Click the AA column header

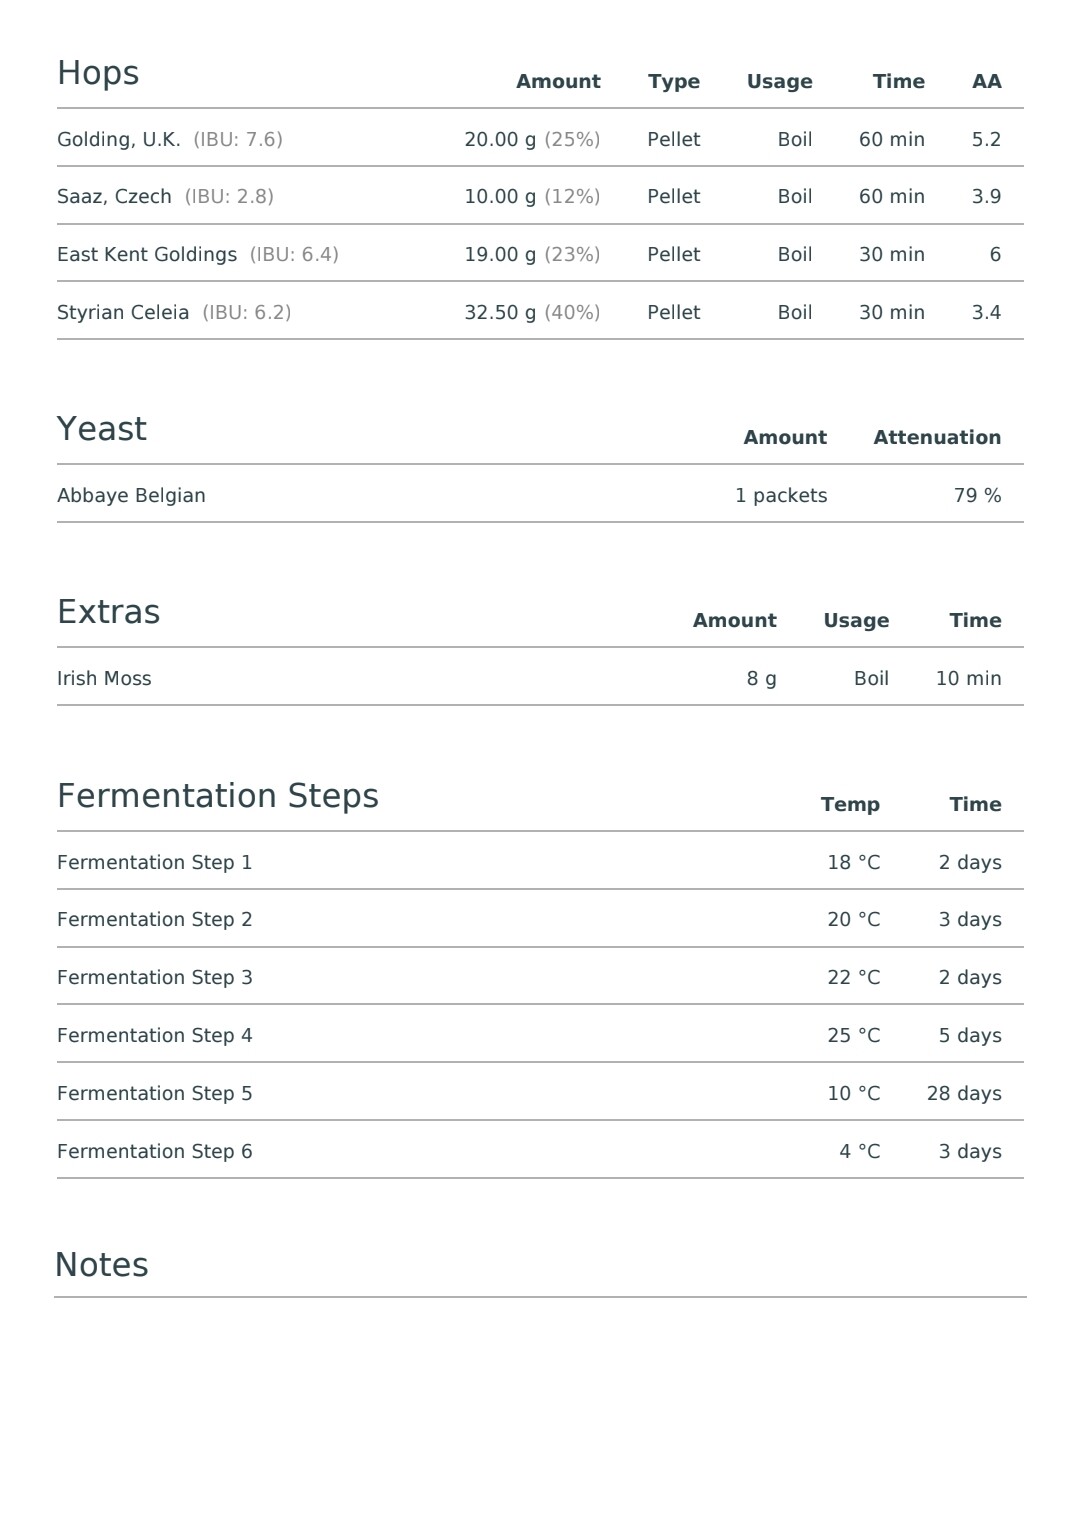[987, 82]
